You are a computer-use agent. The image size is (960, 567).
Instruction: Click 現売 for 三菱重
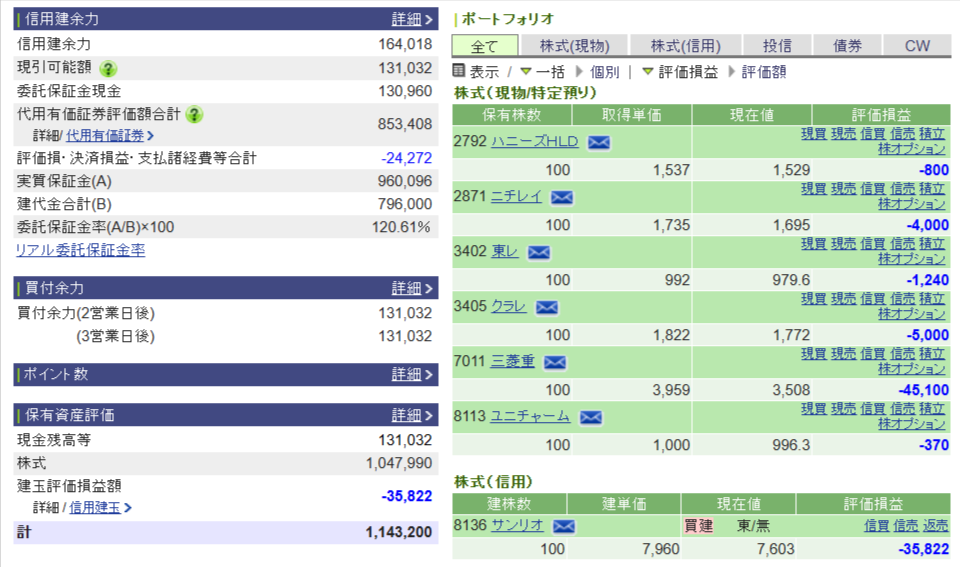coord(843,354)
